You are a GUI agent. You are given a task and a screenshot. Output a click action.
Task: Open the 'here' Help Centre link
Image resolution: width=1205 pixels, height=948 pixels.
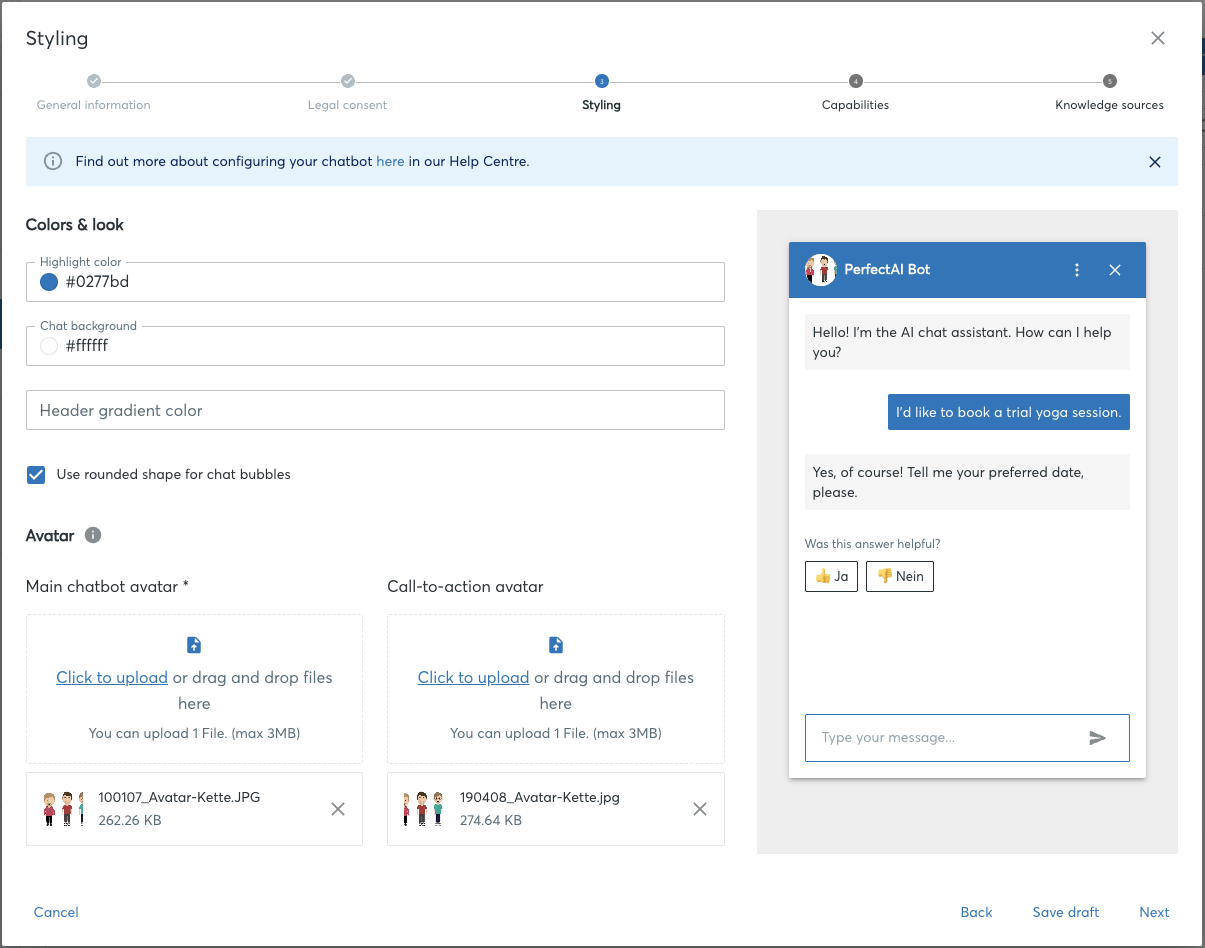pos(390,161)
